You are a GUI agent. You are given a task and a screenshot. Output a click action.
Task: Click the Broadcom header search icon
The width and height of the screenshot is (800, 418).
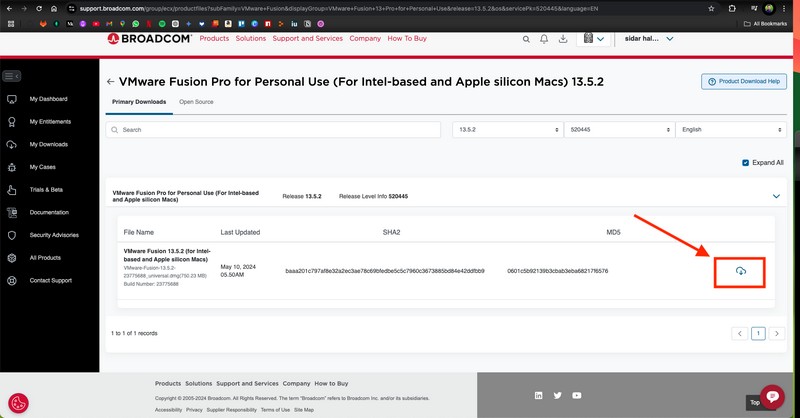[x=526, y=39]
